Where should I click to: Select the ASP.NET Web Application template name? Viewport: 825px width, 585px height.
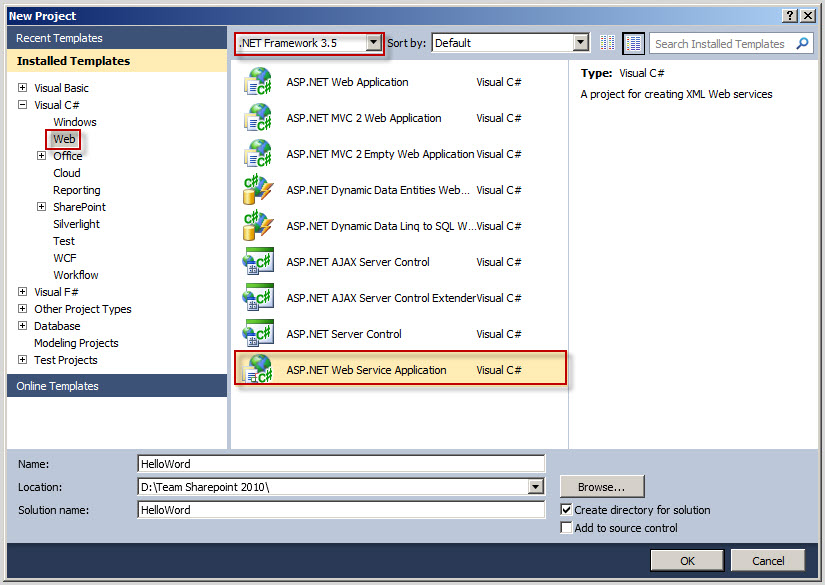coord(347,82)
